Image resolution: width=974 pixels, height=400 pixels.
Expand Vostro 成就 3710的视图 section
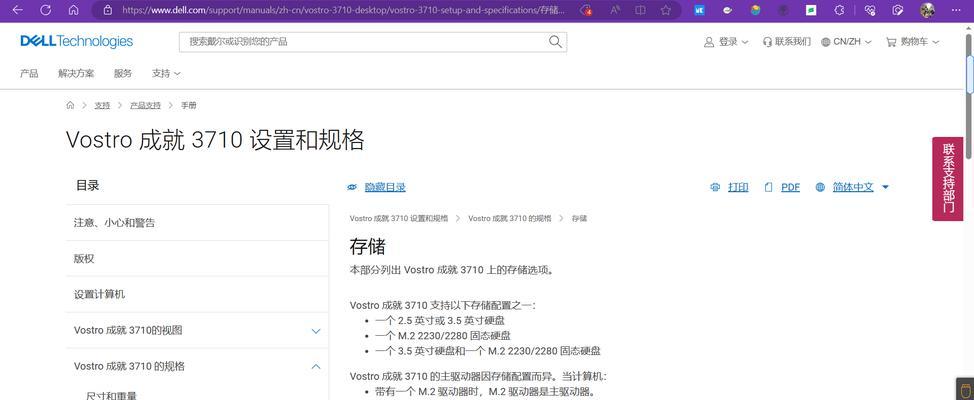[316, 330]
